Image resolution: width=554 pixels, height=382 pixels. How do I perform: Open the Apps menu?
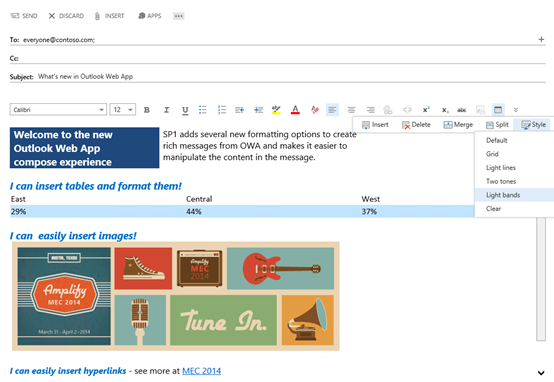pyautogui.click(x=149, y=16)
